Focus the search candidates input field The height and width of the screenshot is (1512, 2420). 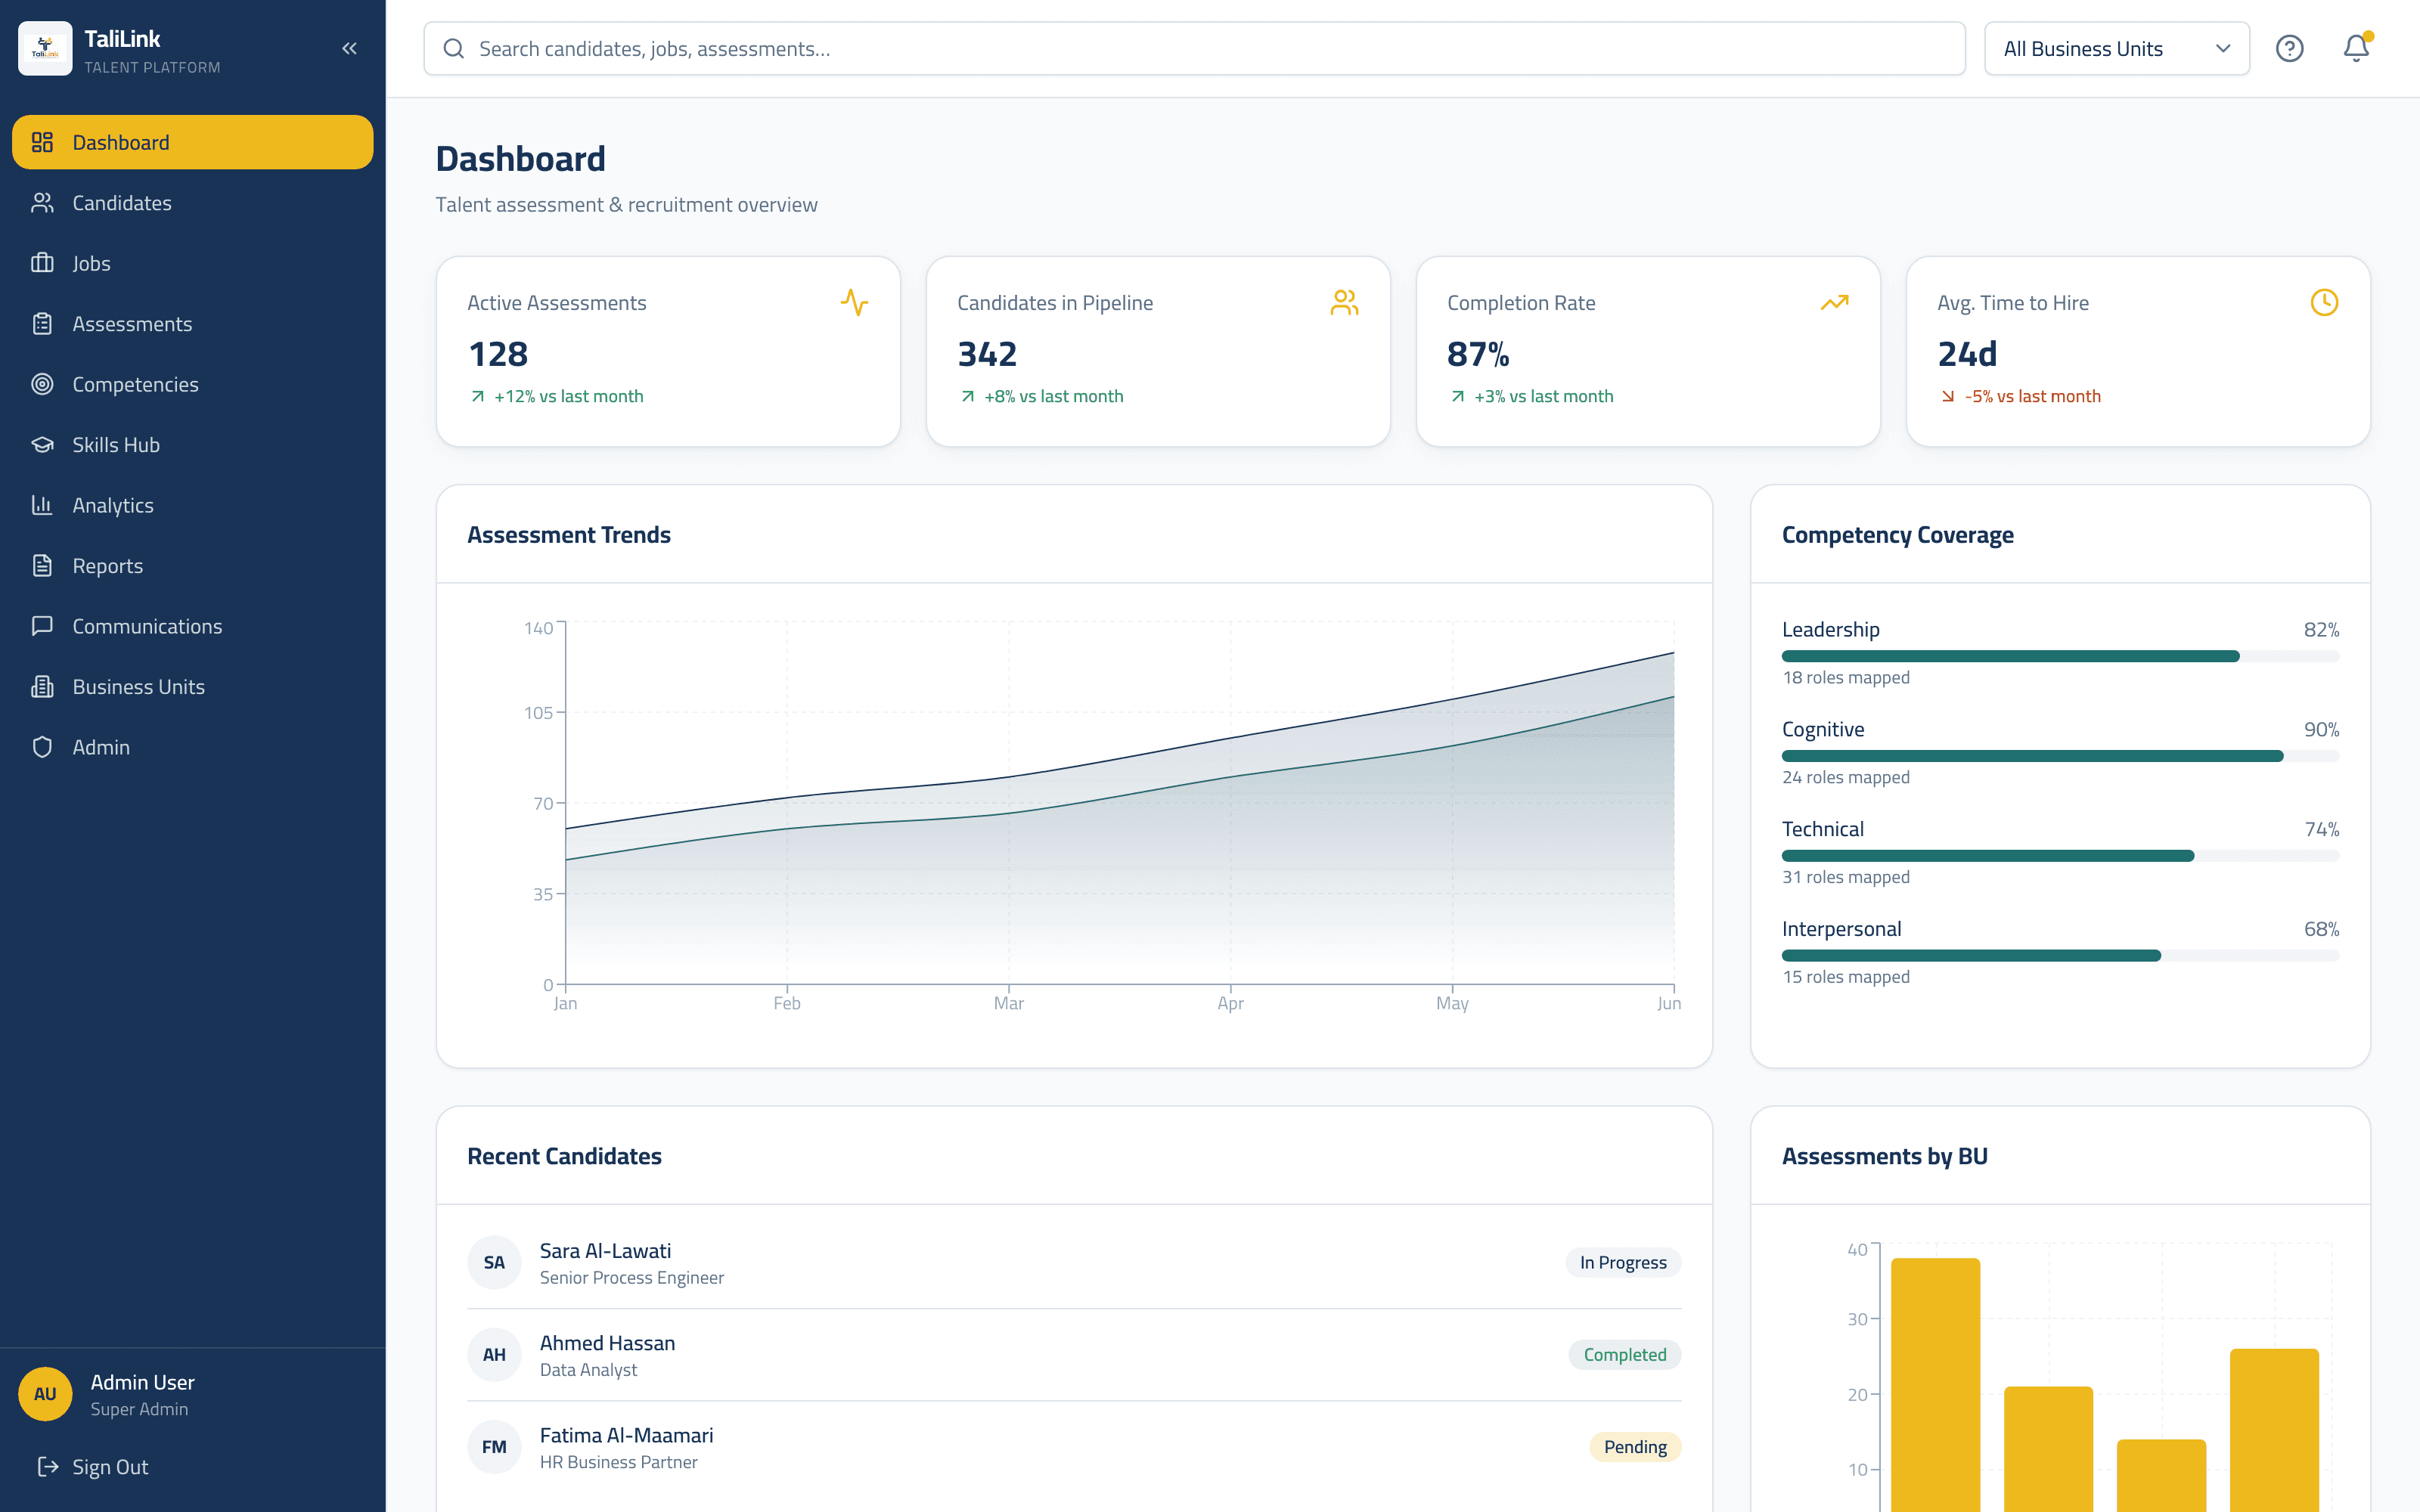point(1194,48)
